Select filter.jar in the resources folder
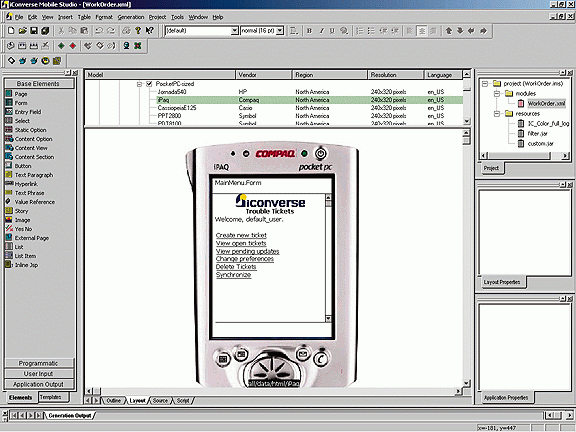The height and width of the screenshot is (432, 576). [x=537, y=133]
